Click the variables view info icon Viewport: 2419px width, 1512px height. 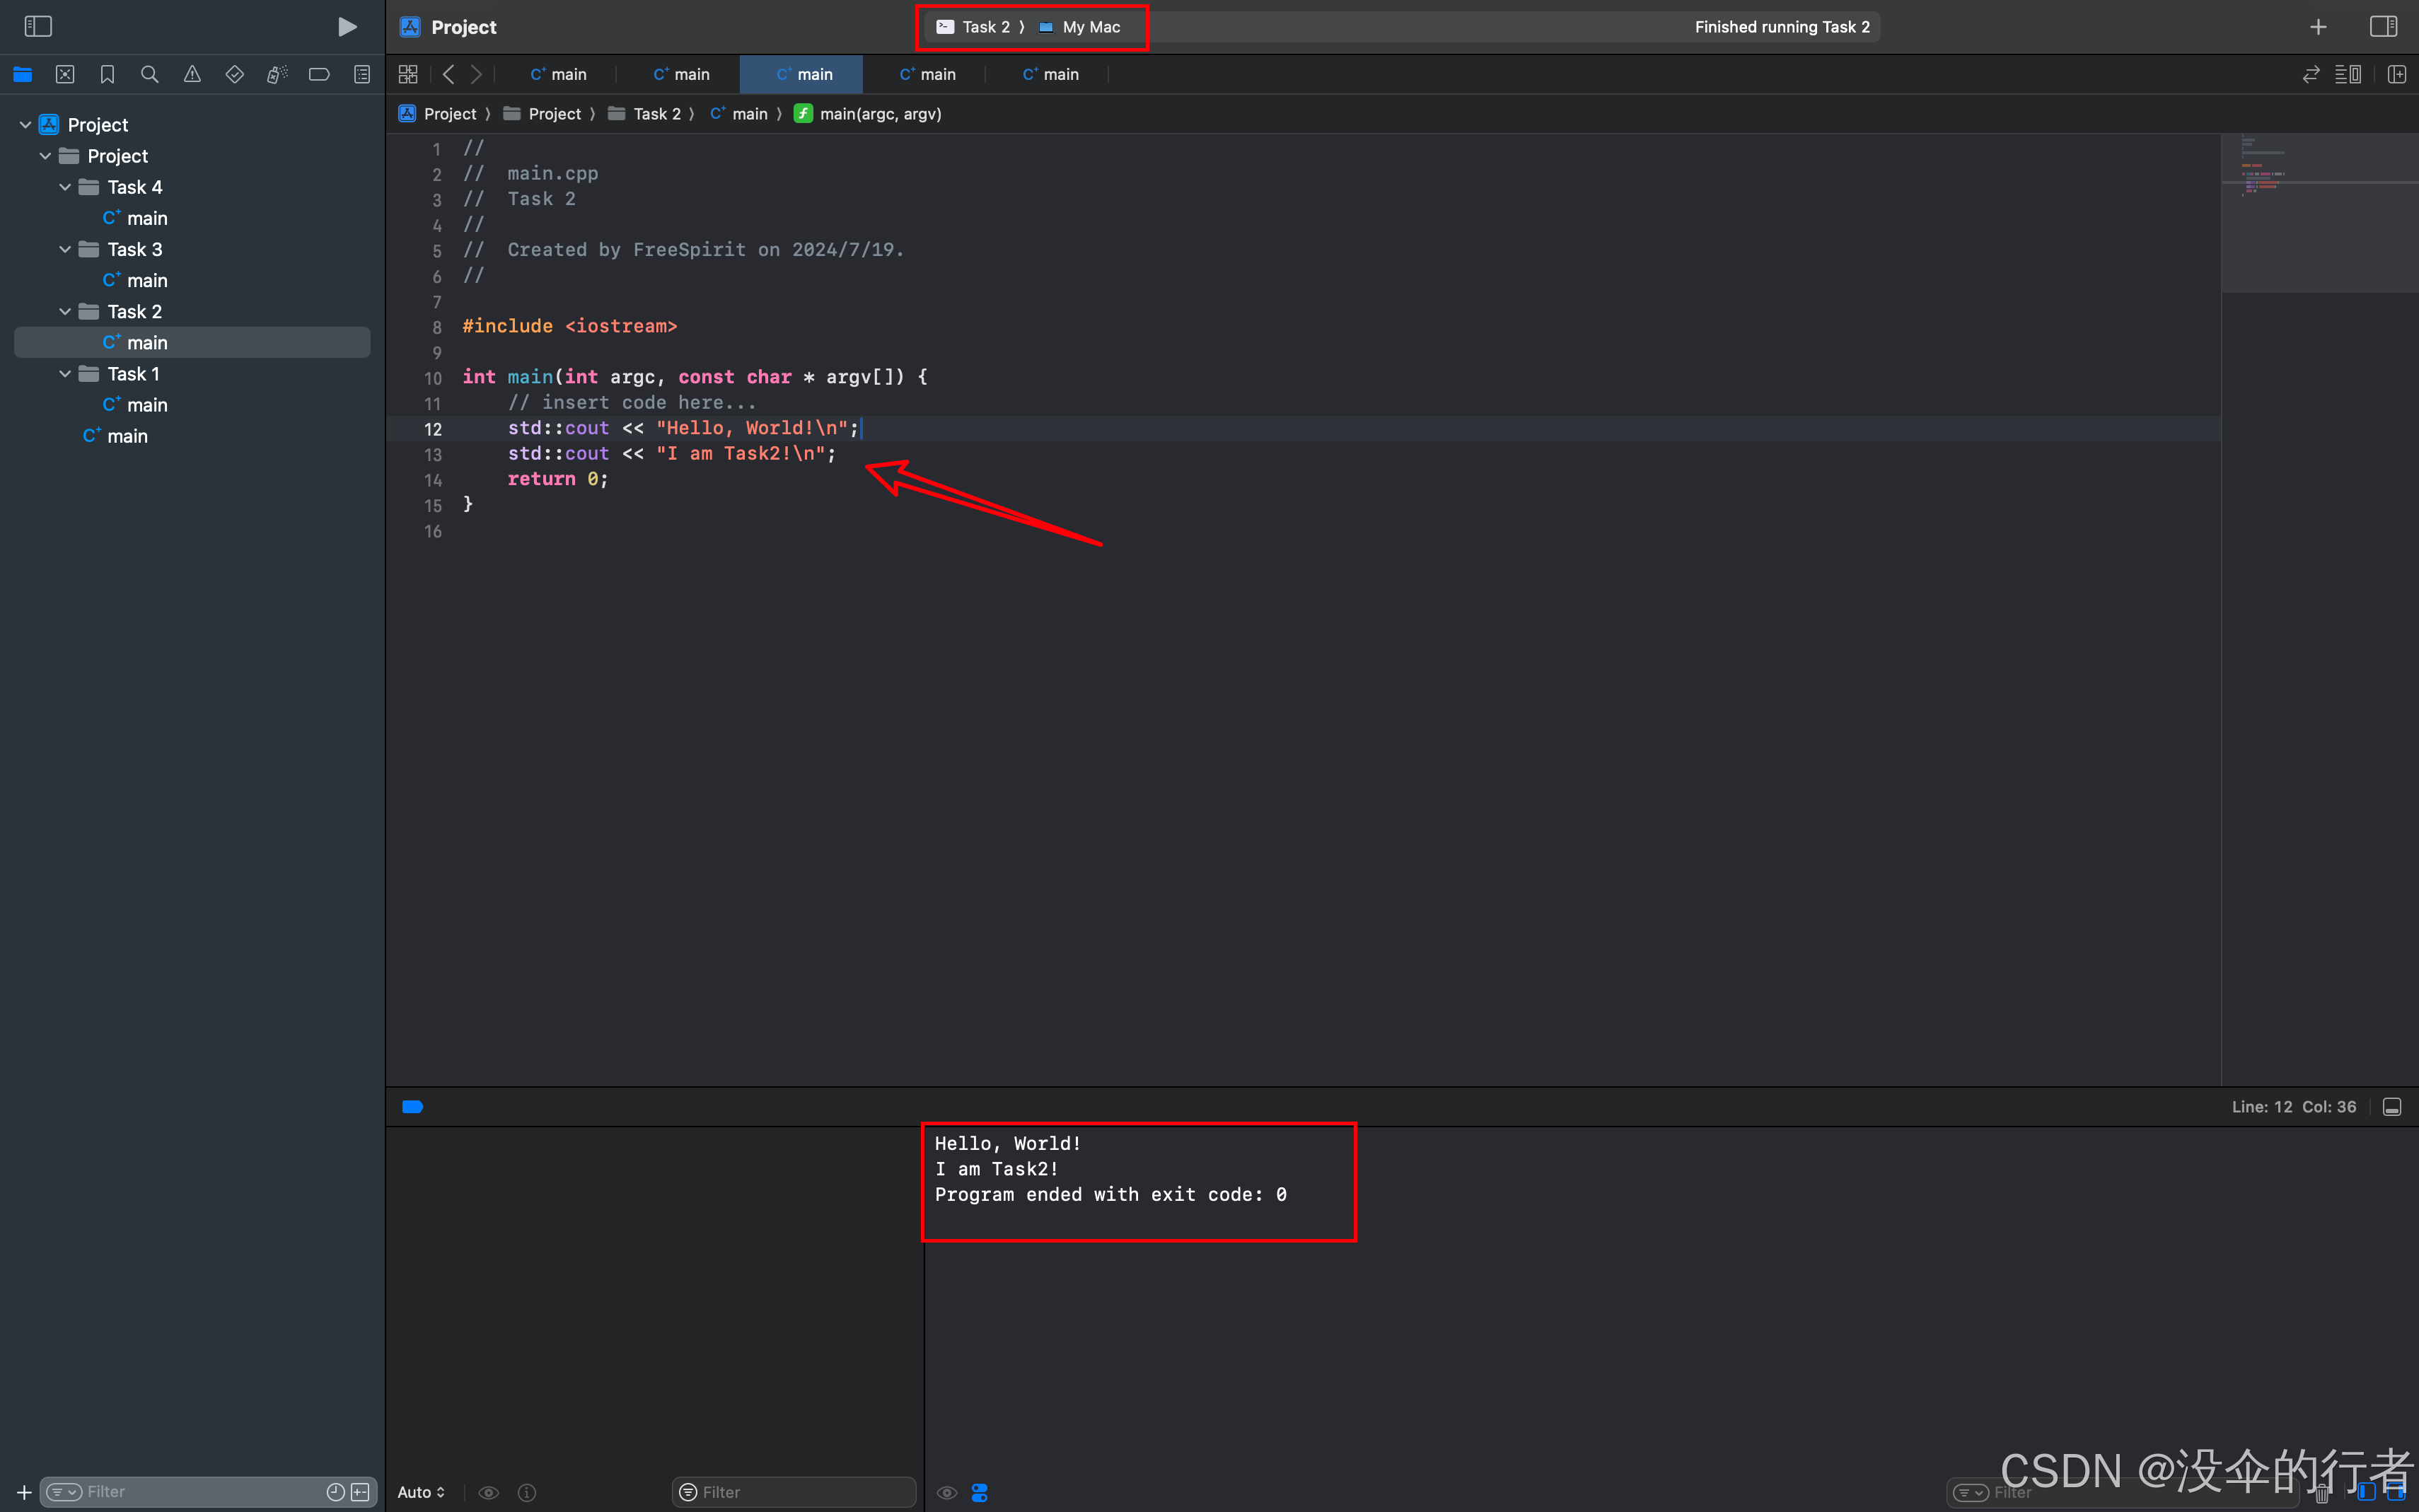click(527, 1492)
